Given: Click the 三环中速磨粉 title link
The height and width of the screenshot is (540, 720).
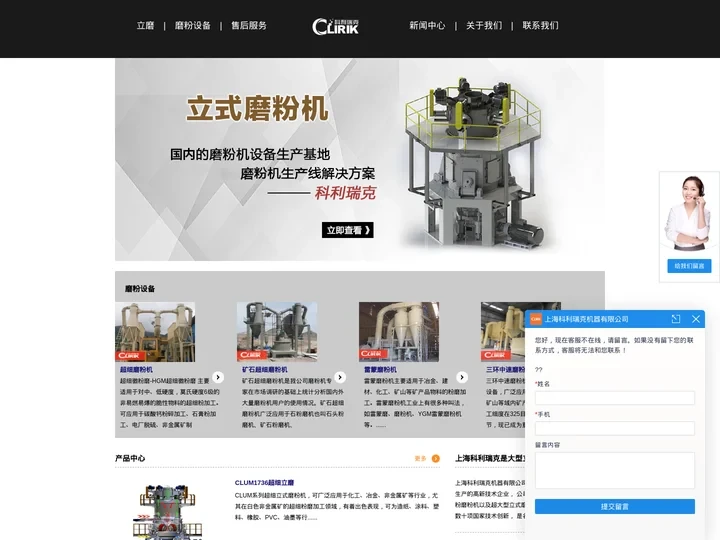Looking at the screenshot, I should click(x=505, y=369).
